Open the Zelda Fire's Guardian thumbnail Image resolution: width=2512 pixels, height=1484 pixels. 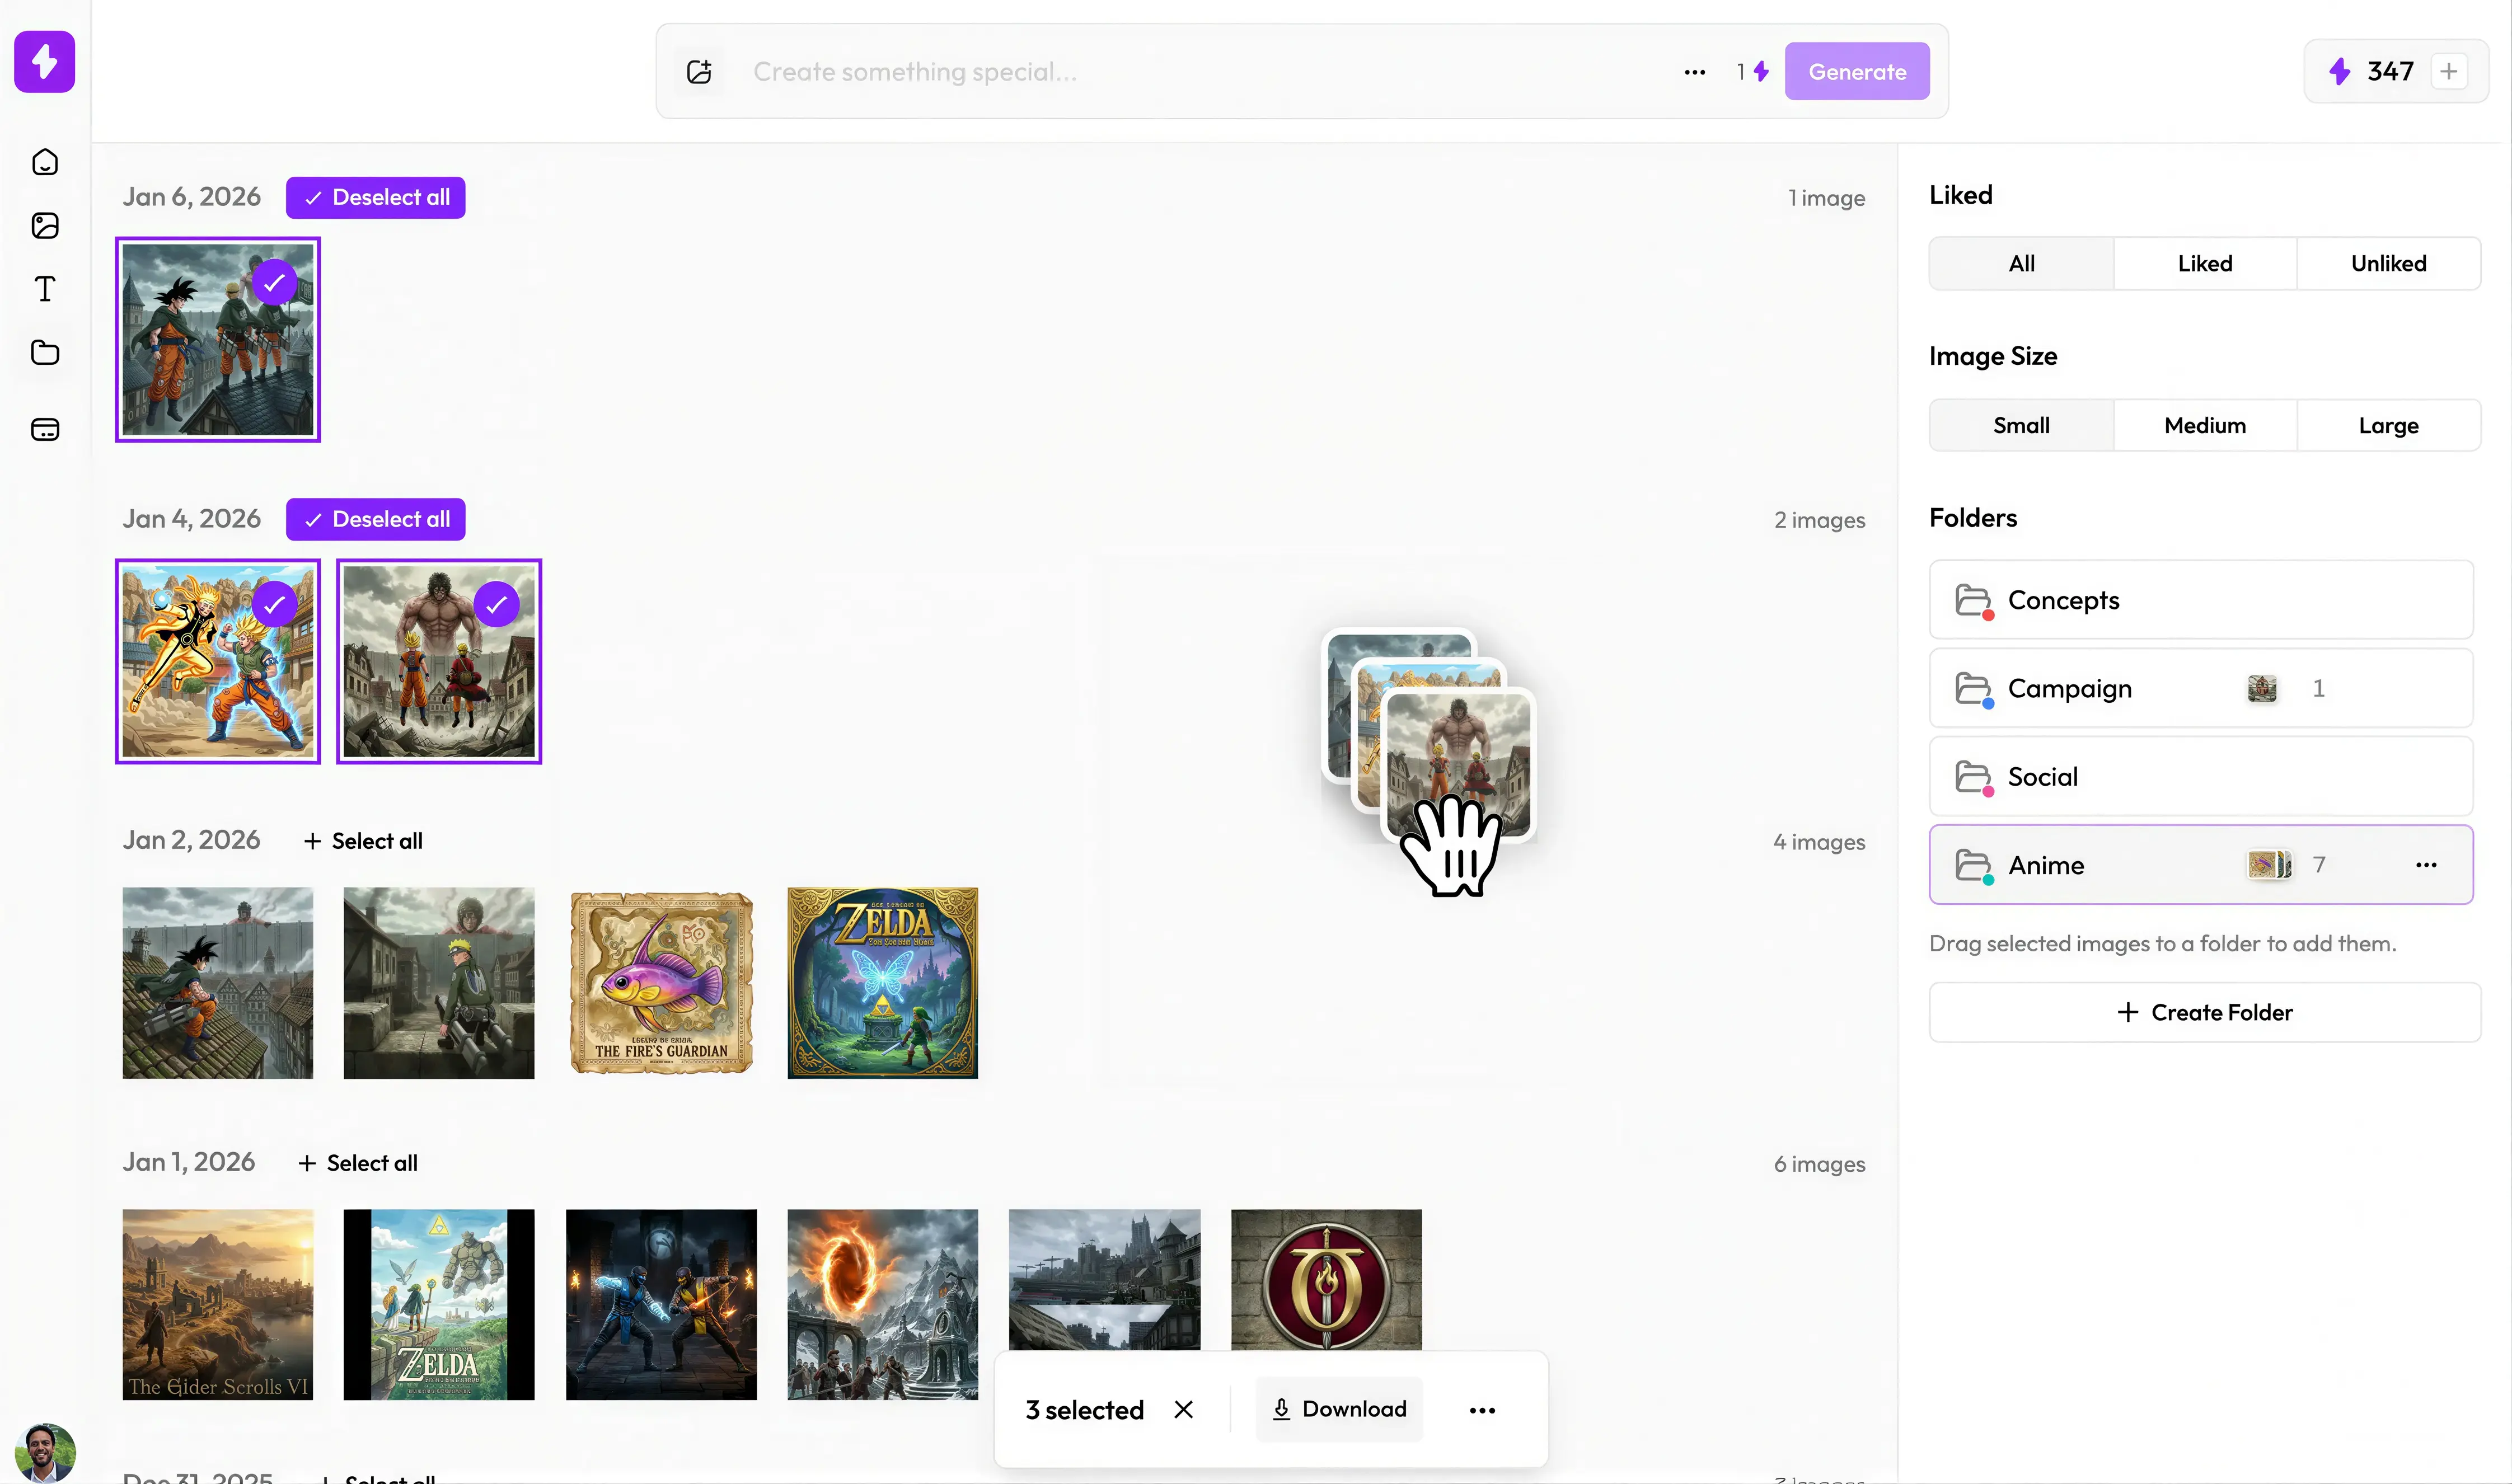point(660,982)
